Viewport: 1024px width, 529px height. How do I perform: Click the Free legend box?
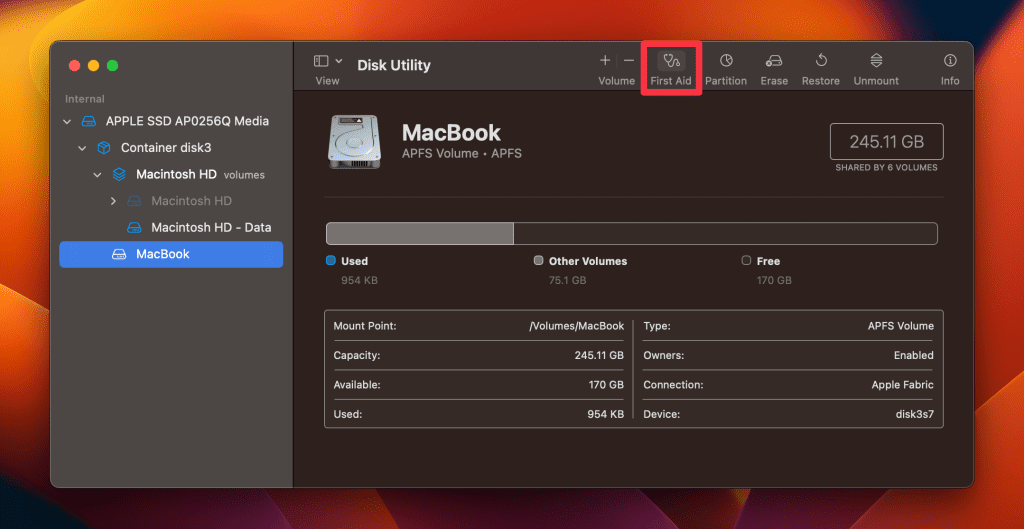pos(746,260)
